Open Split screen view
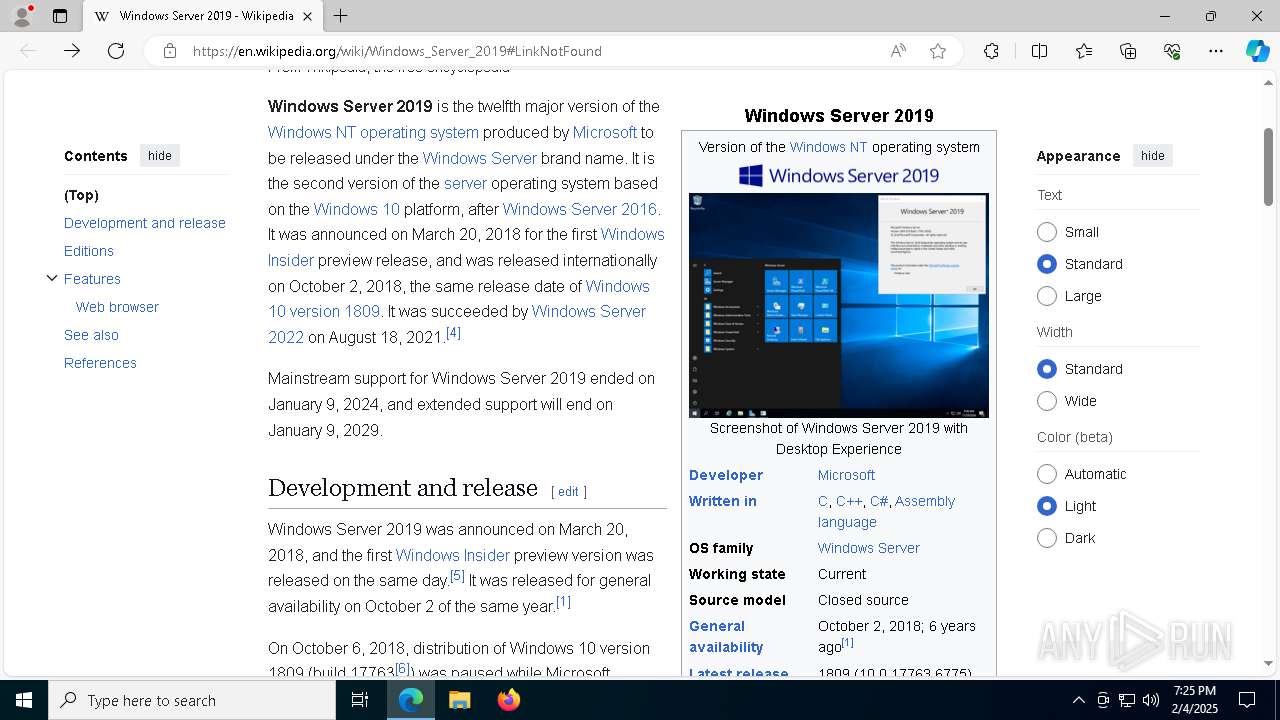The width and height of the screenshot is (1280, 720). coord(1039,51)
